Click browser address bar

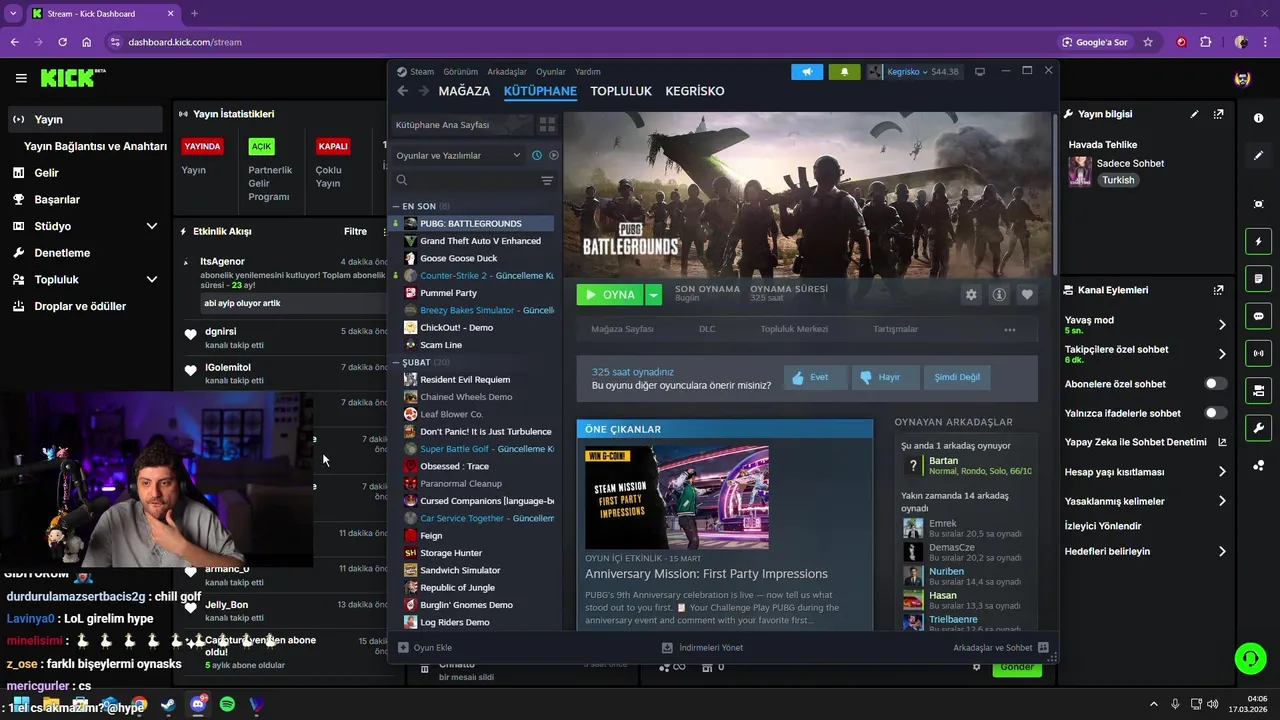(580, 42)
